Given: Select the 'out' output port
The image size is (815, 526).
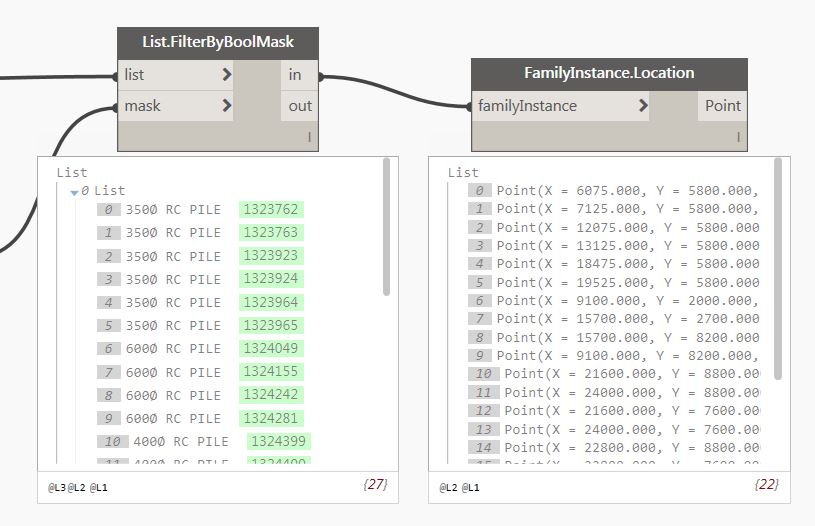Looking at the screenshot, I should (x=299, y=106).
